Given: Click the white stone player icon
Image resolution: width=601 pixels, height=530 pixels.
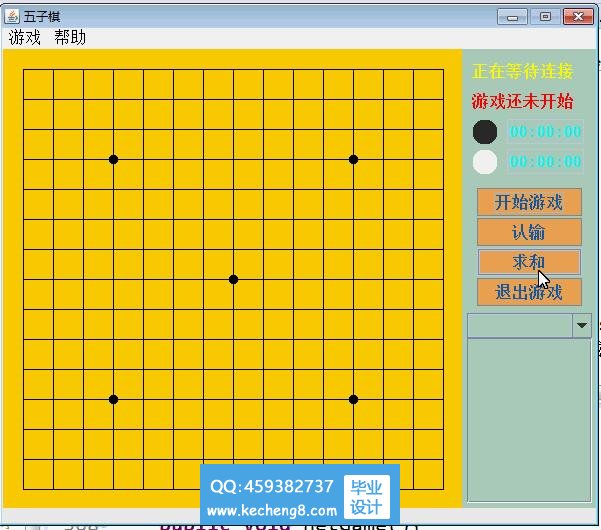Looking at the screenshot, I should [x=485, y=162].
